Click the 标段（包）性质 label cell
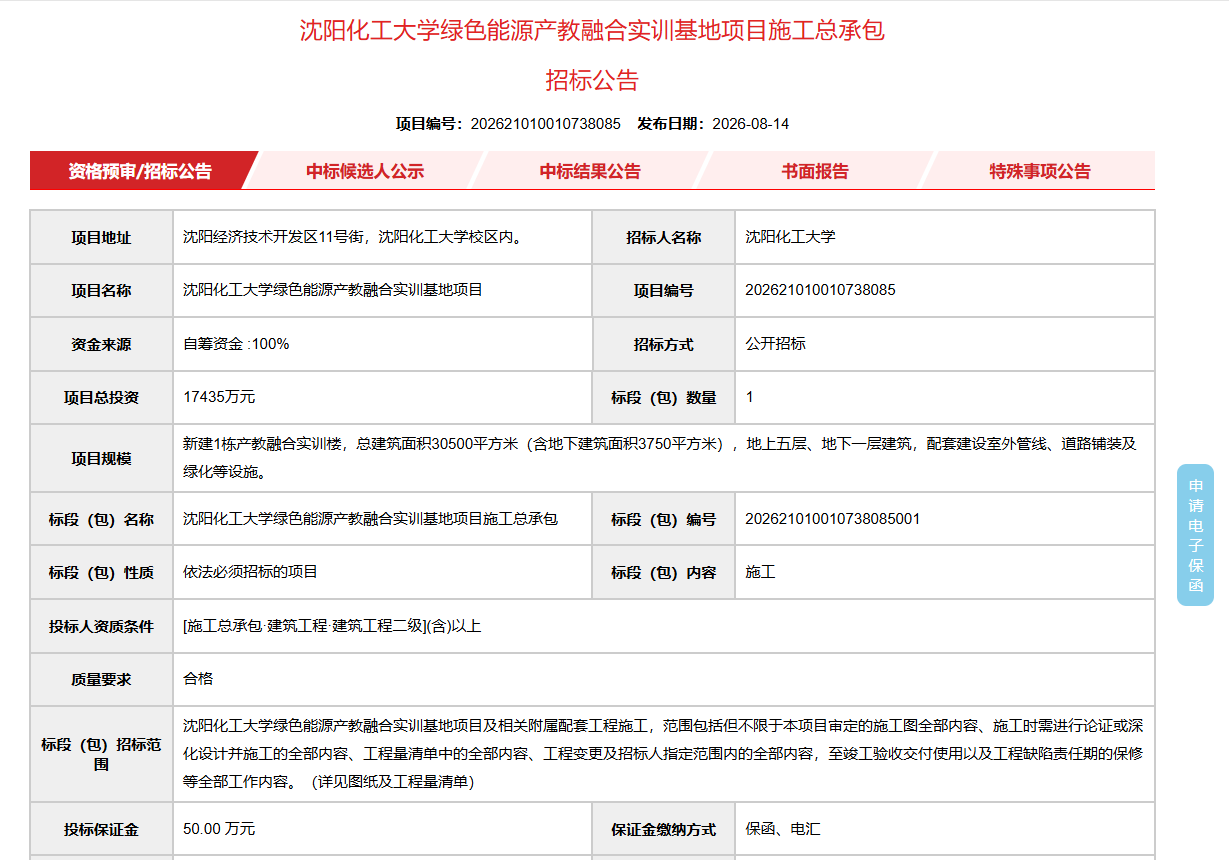Image resolution: width=1229 pixels, height=860 pixels. 101,573
